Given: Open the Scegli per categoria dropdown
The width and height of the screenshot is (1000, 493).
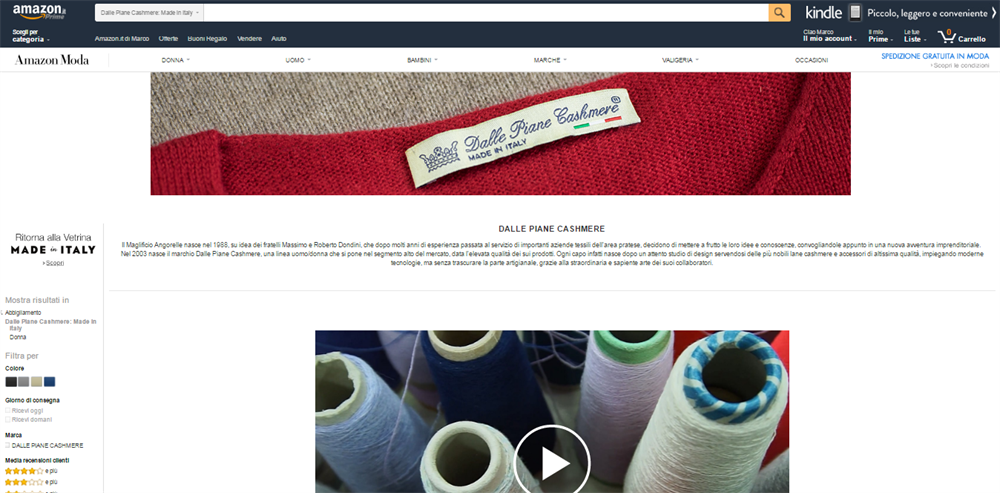Looking at the screenshot, I should (30, 36).
